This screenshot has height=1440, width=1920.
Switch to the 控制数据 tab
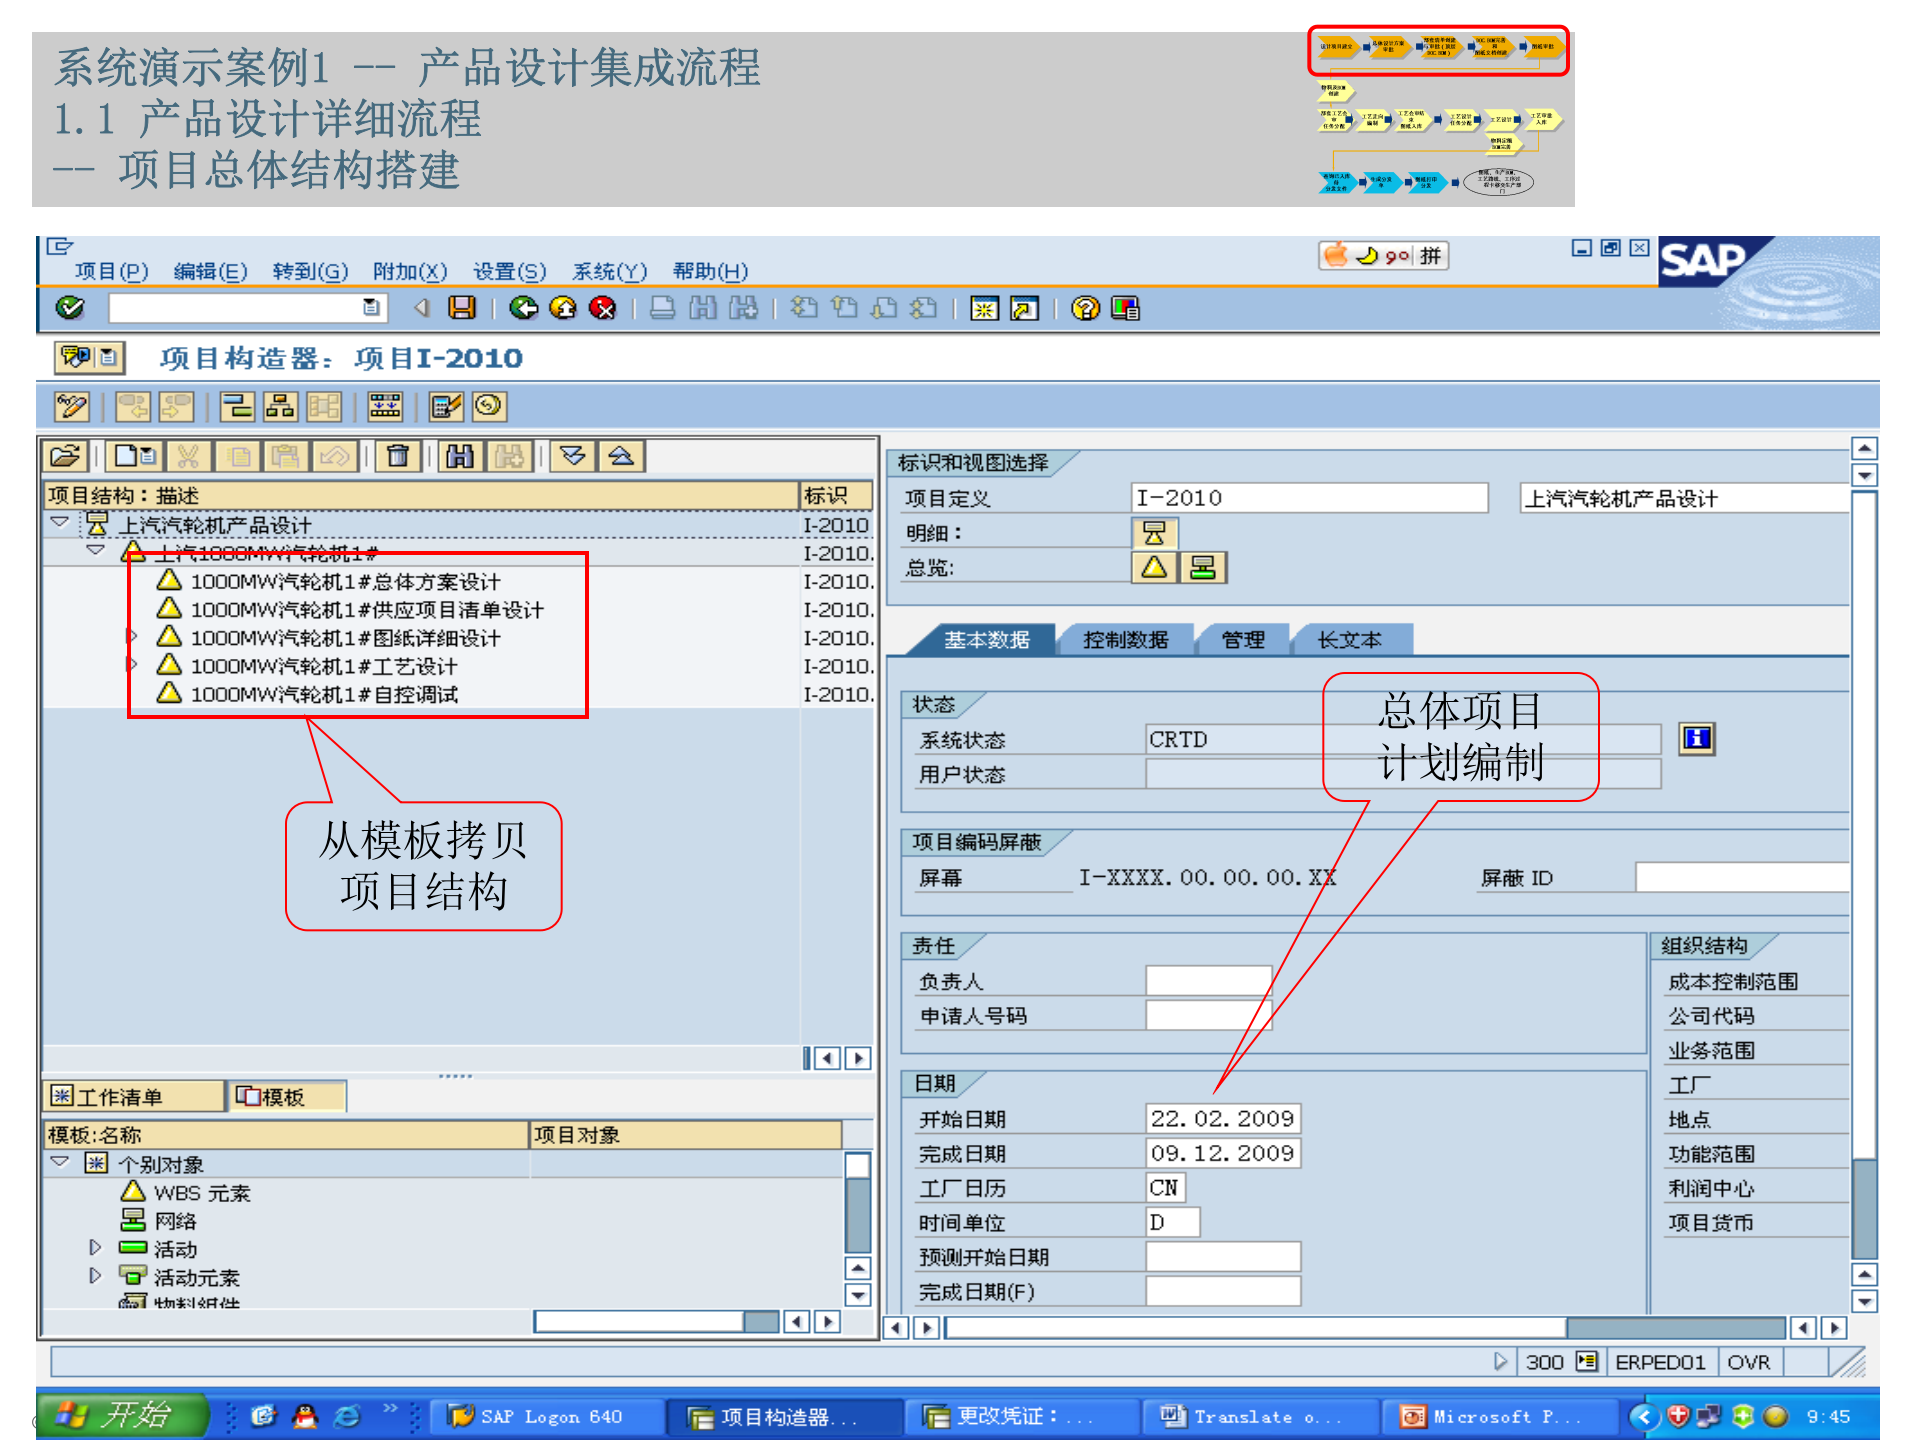(1128, 640)
